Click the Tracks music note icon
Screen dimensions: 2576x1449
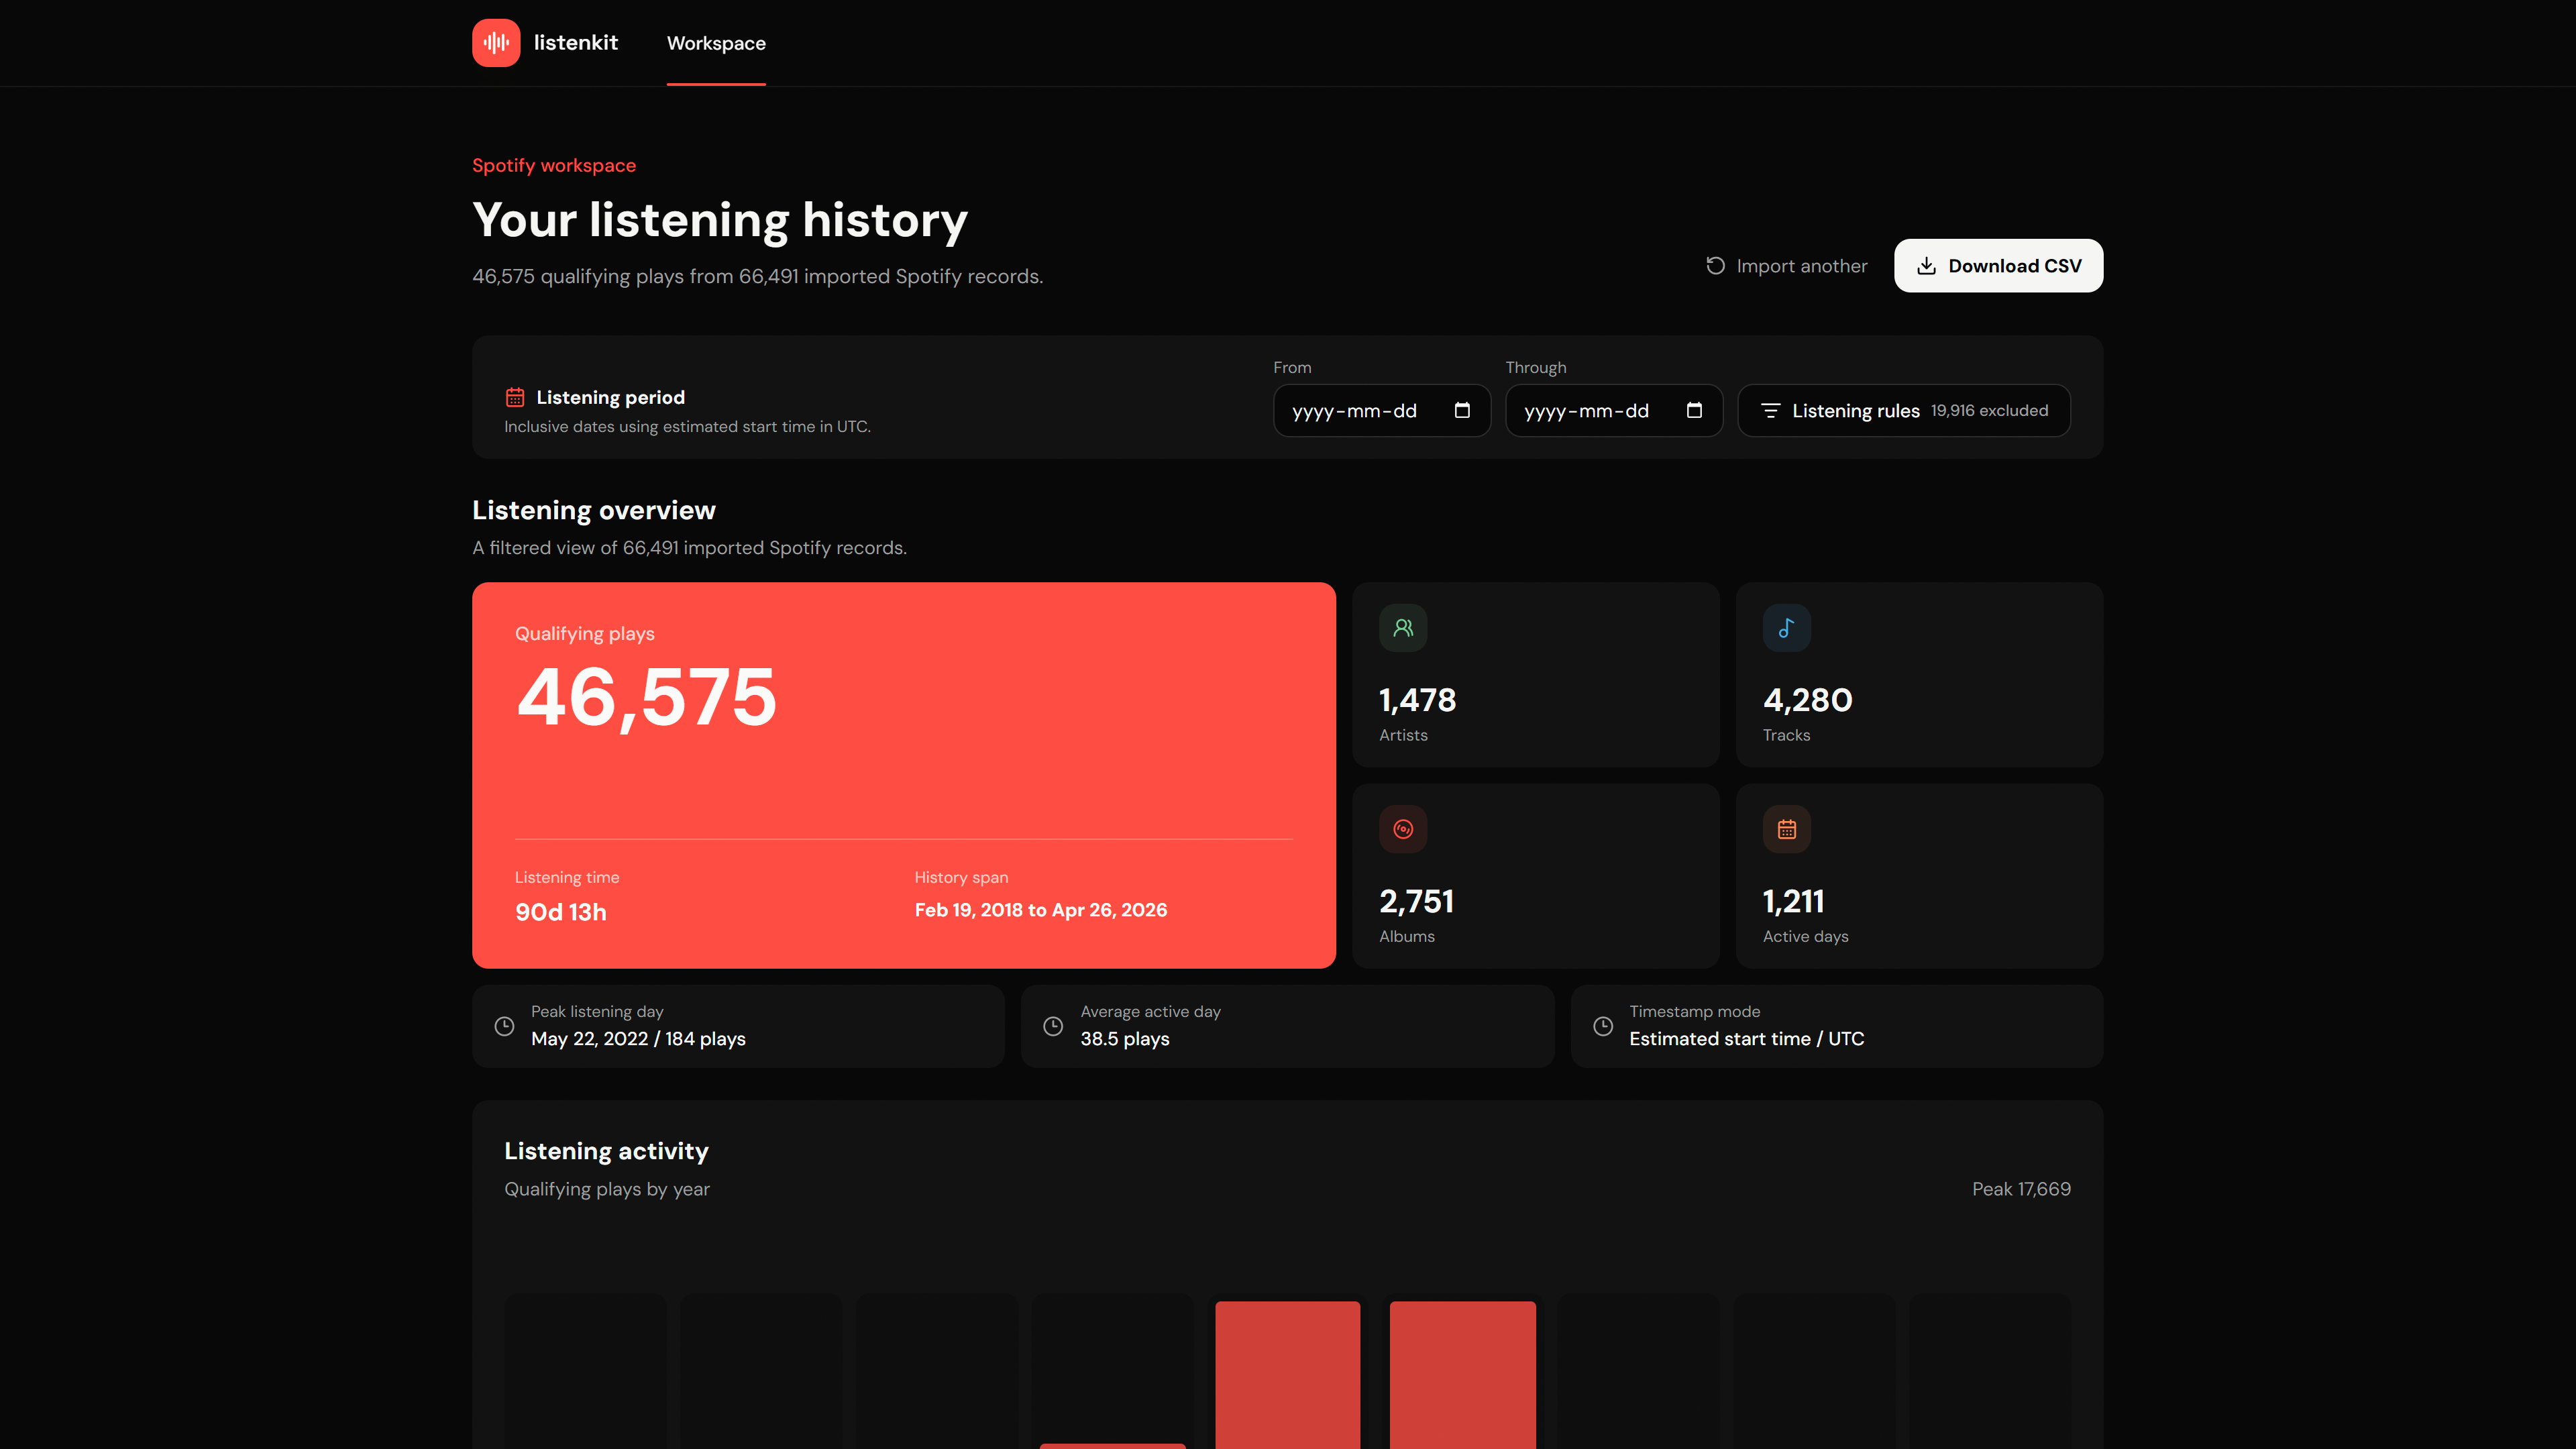(1786, 628)
